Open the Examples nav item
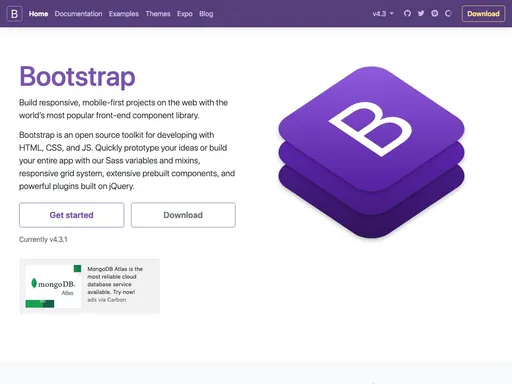The width and height of the screenshot is (512, 384). pyautogui.click(x=124, y=14)
